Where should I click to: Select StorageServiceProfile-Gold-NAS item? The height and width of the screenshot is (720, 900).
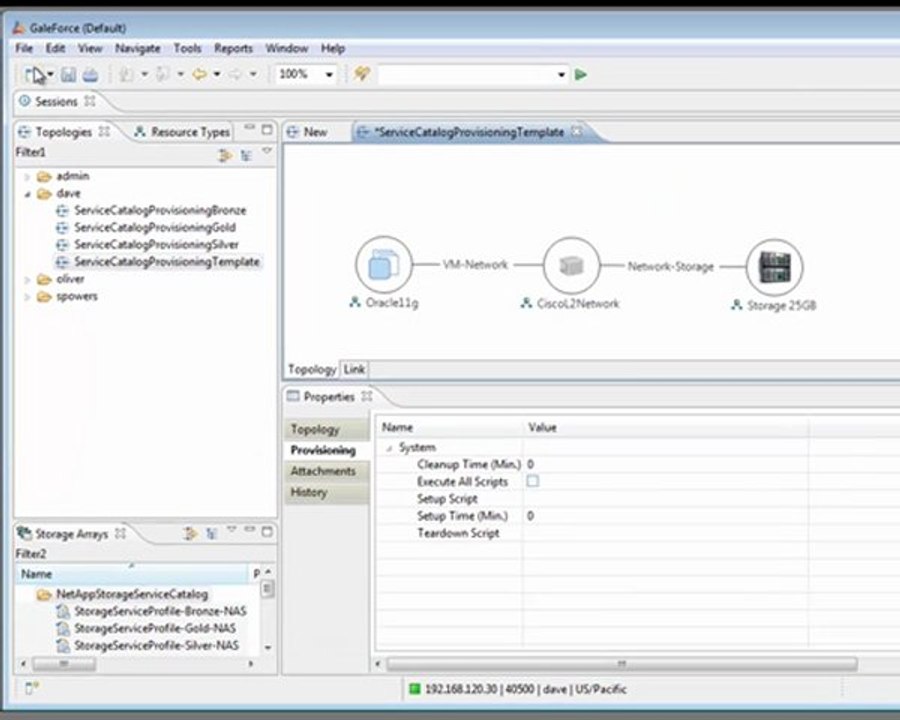click(155, 628)
